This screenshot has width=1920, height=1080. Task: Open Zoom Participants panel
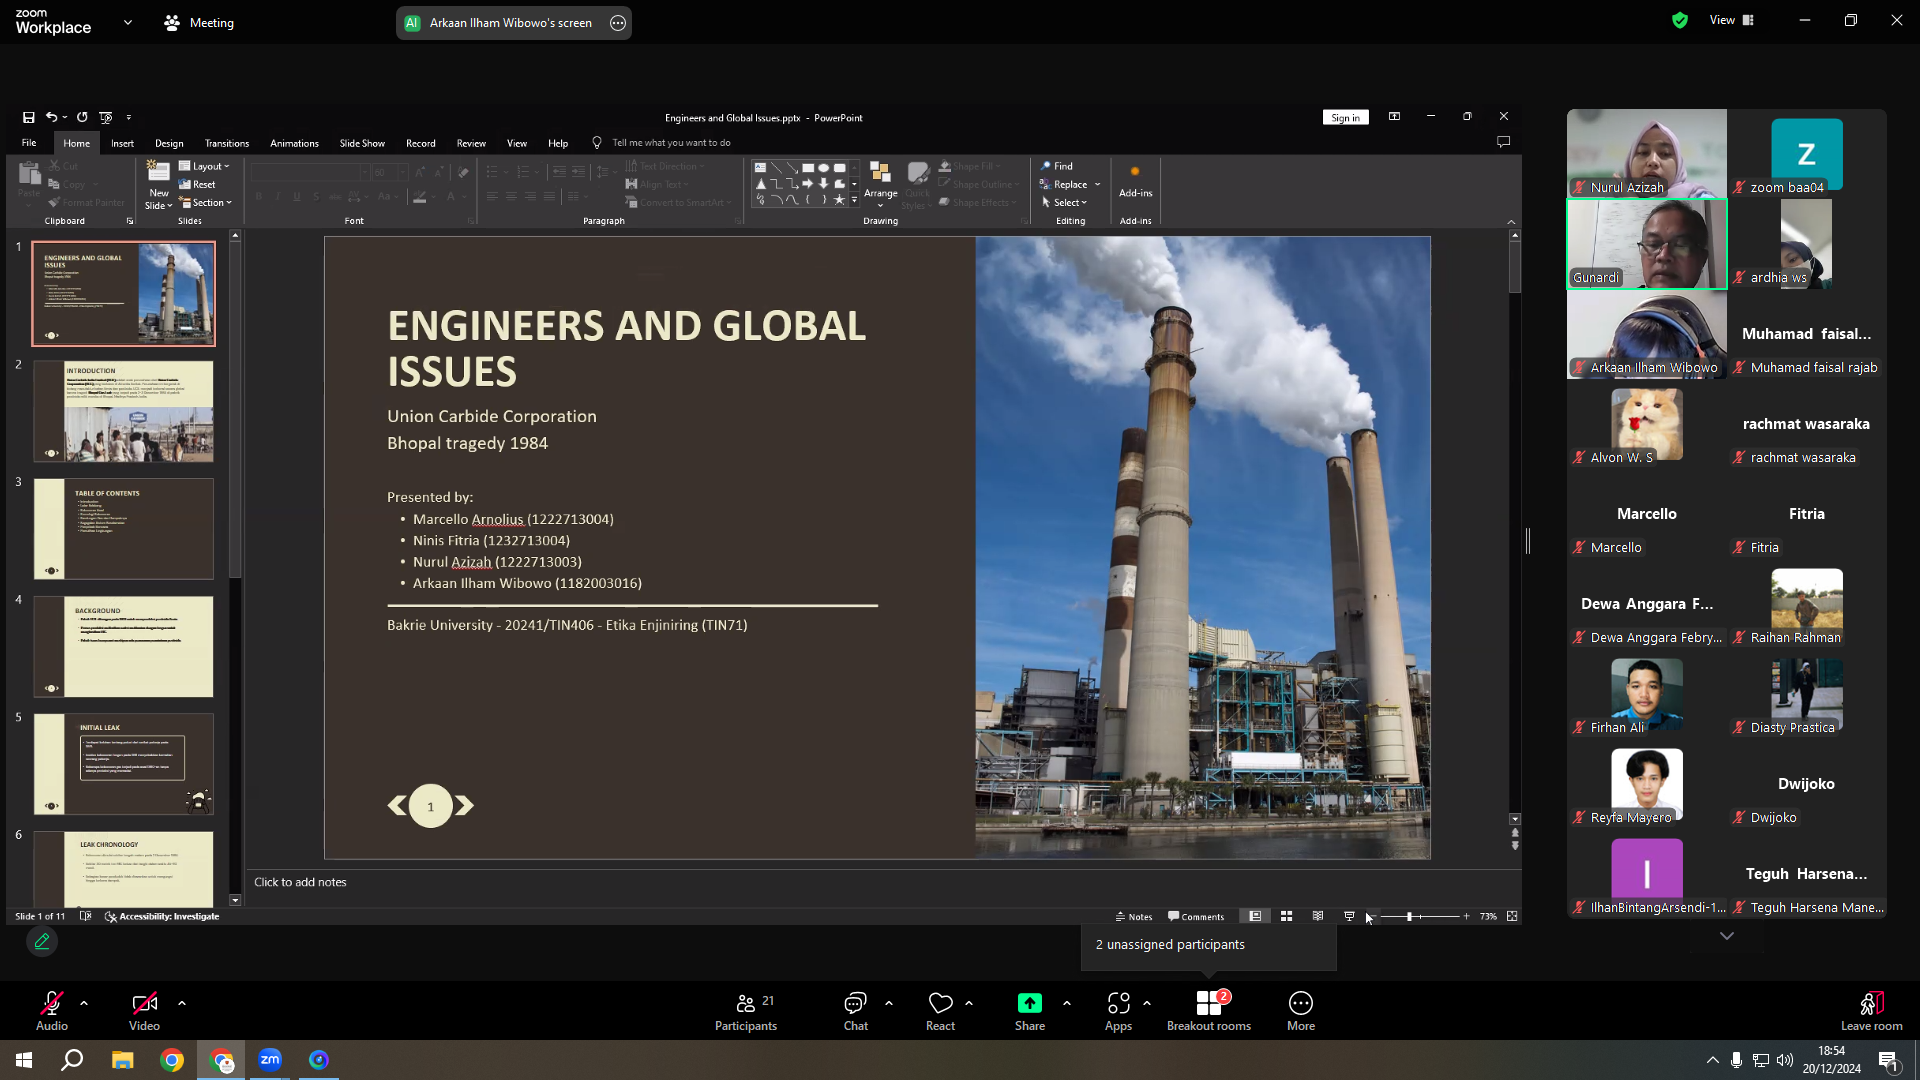tap(746, 1011)
